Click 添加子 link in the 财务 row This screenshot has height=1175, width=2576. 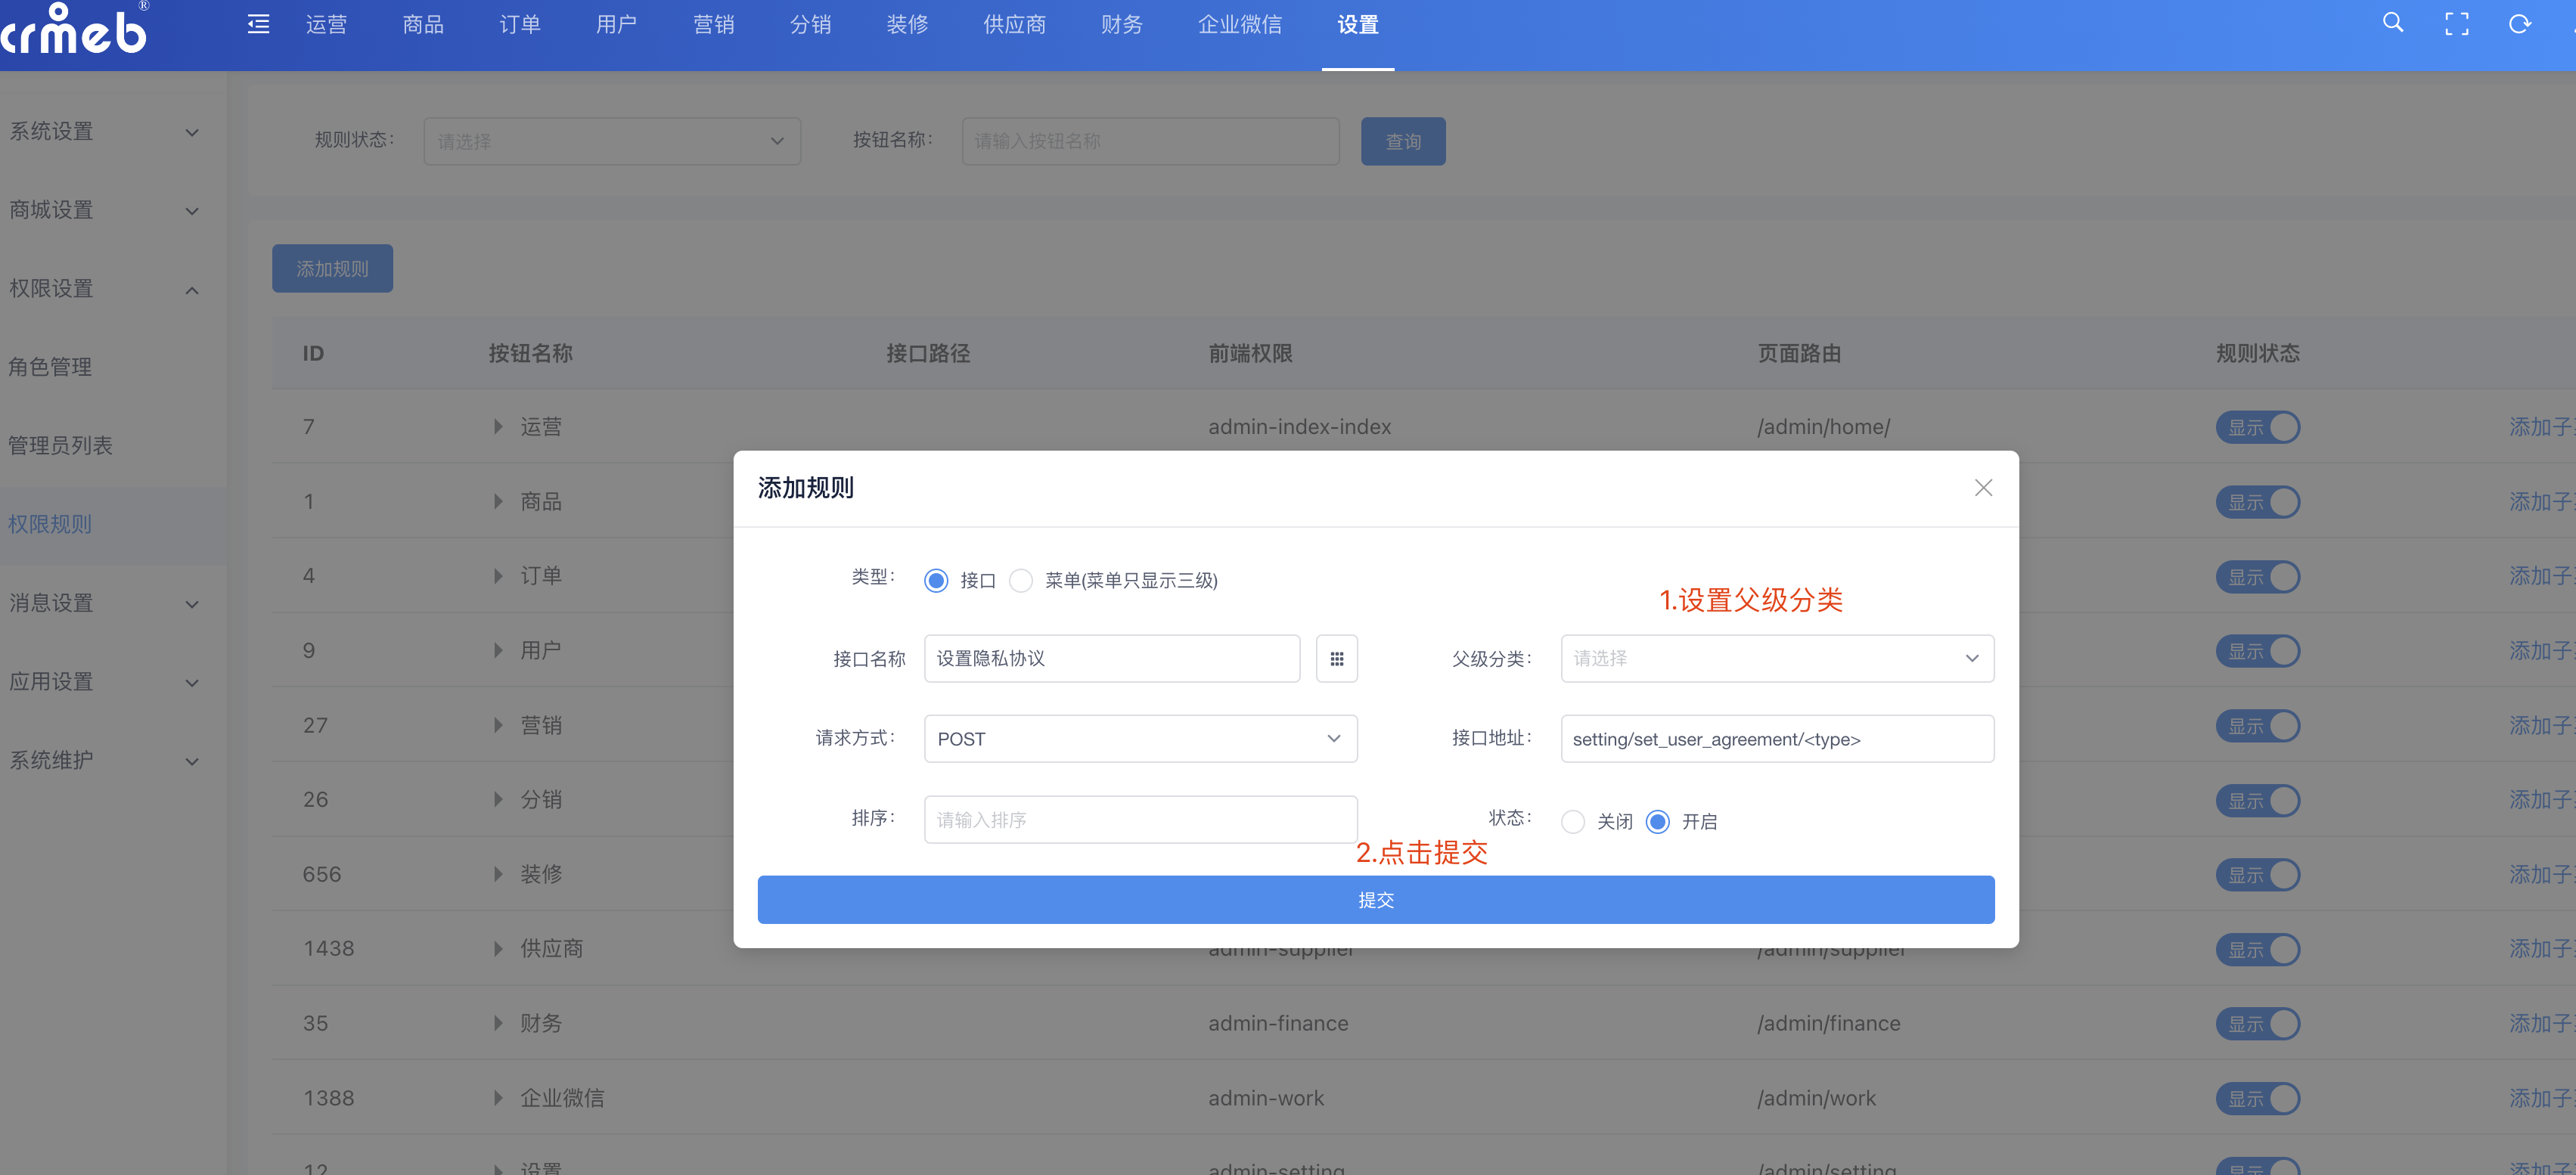(x=2542, y=1023)
